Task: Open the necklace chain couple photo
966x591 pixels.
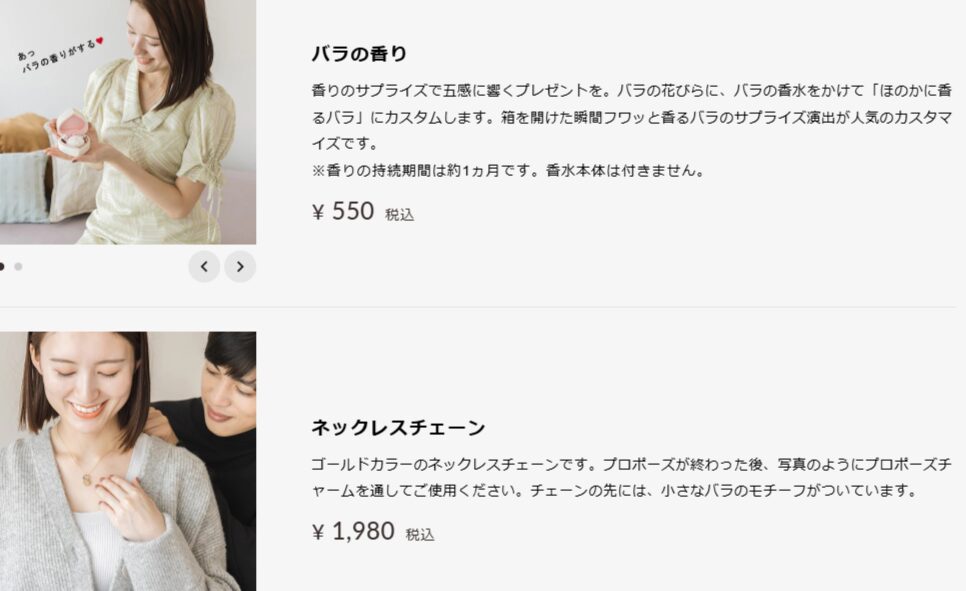Action: [128, 461]
